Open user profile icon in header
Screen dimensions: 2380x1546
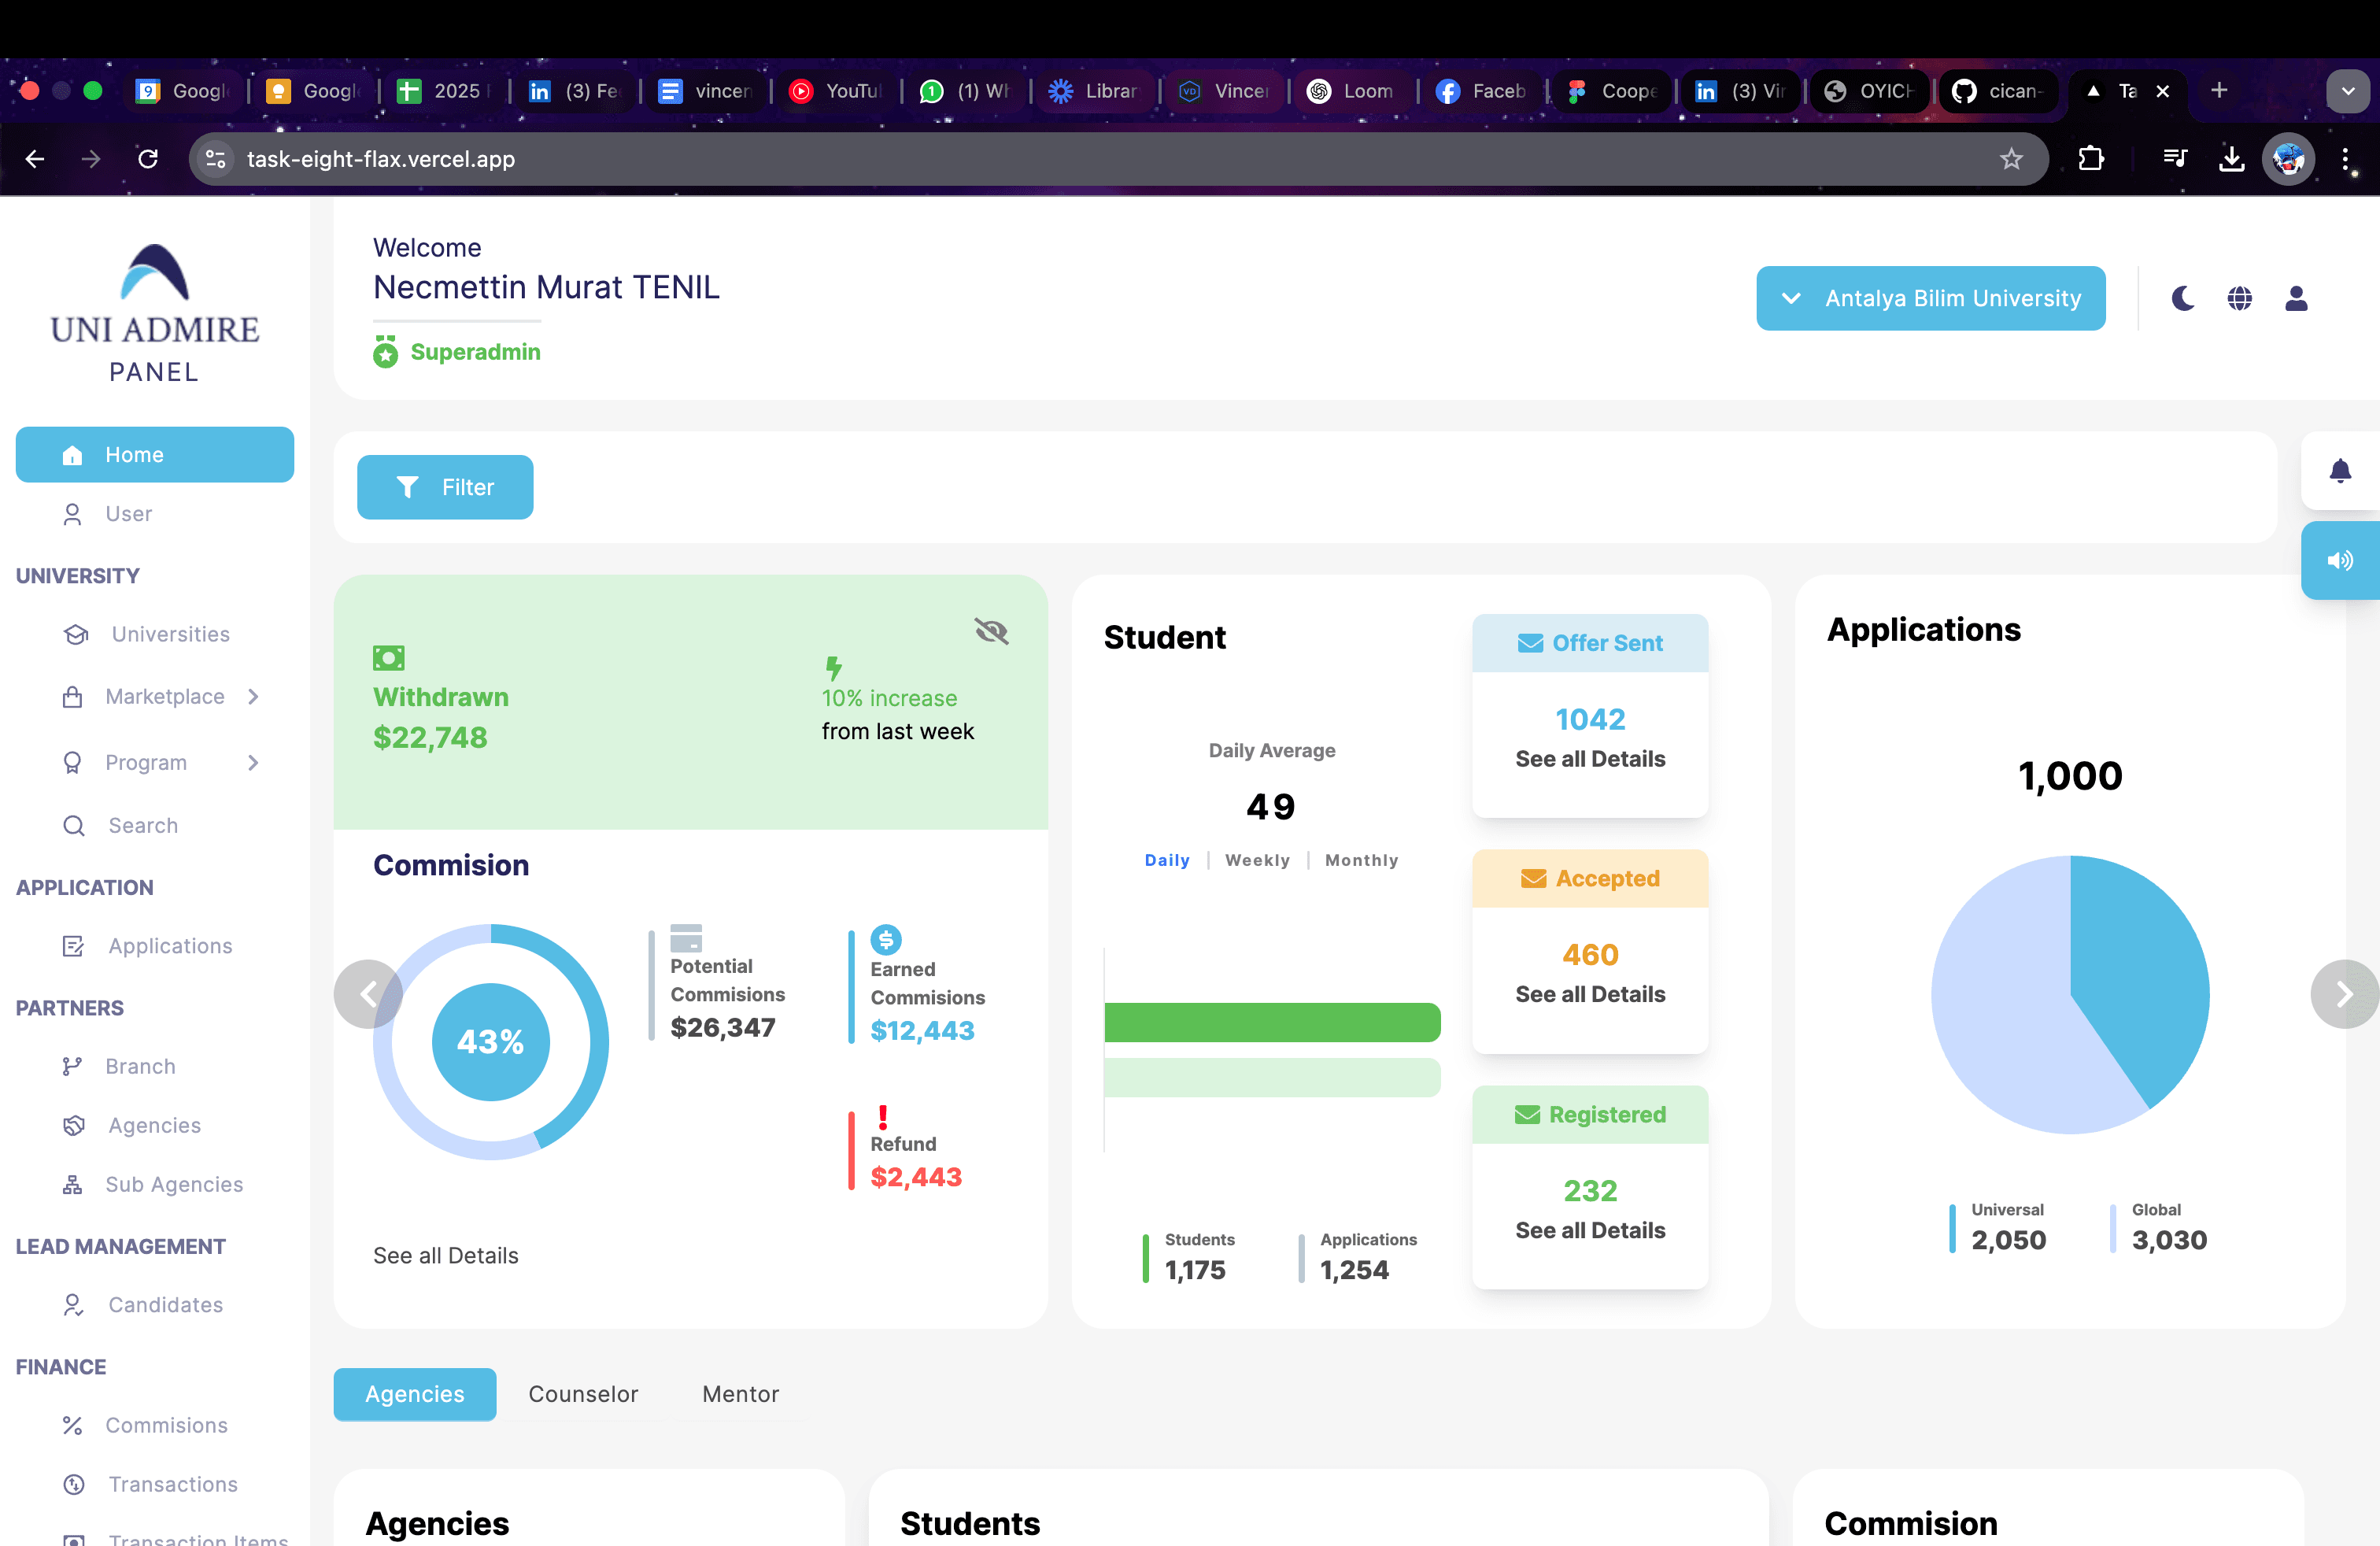2297,298
